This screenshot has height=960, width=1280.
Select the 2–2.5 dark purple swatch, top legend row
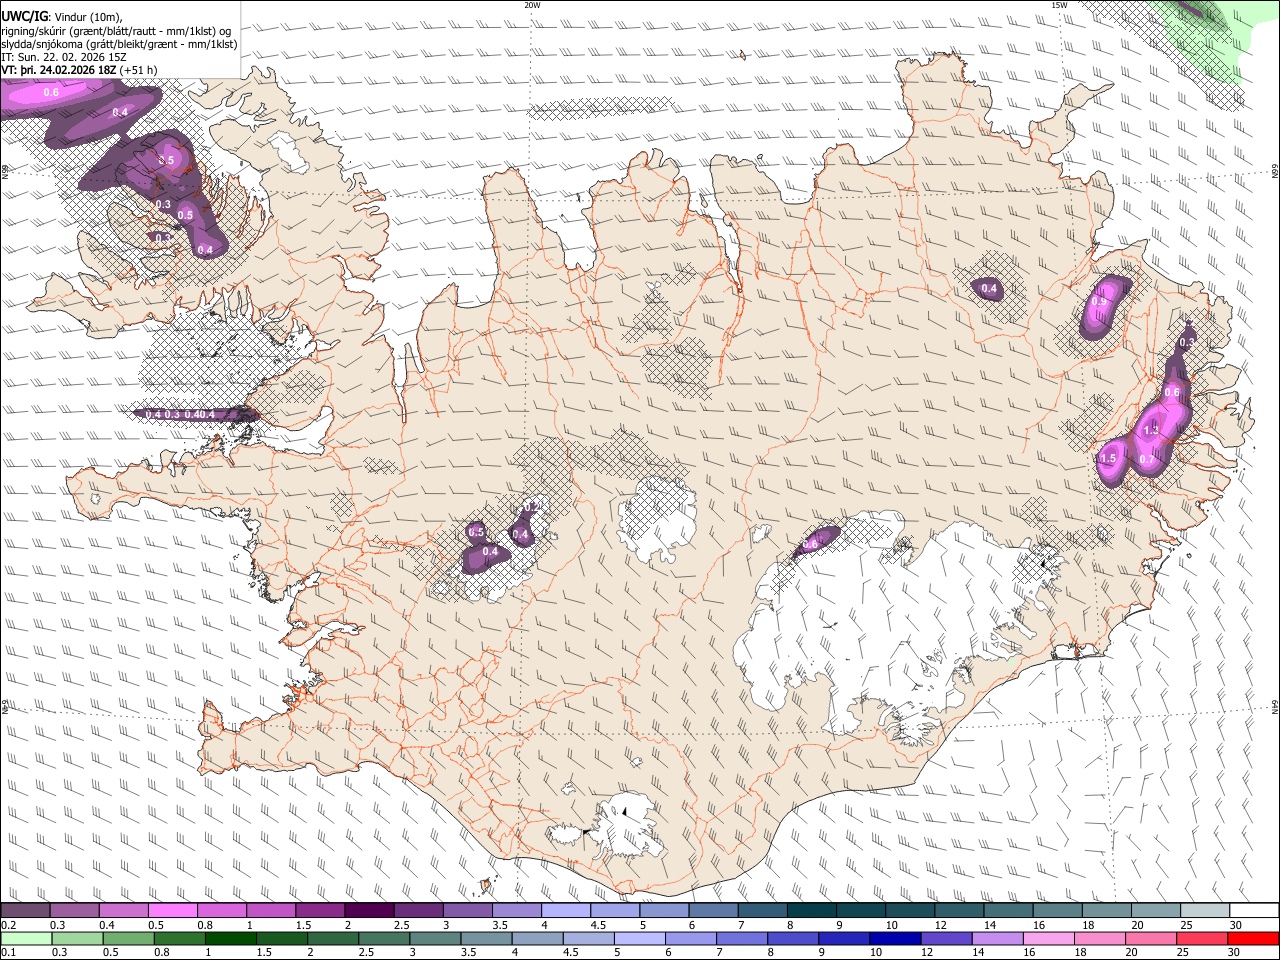click(x=369, y=911)
